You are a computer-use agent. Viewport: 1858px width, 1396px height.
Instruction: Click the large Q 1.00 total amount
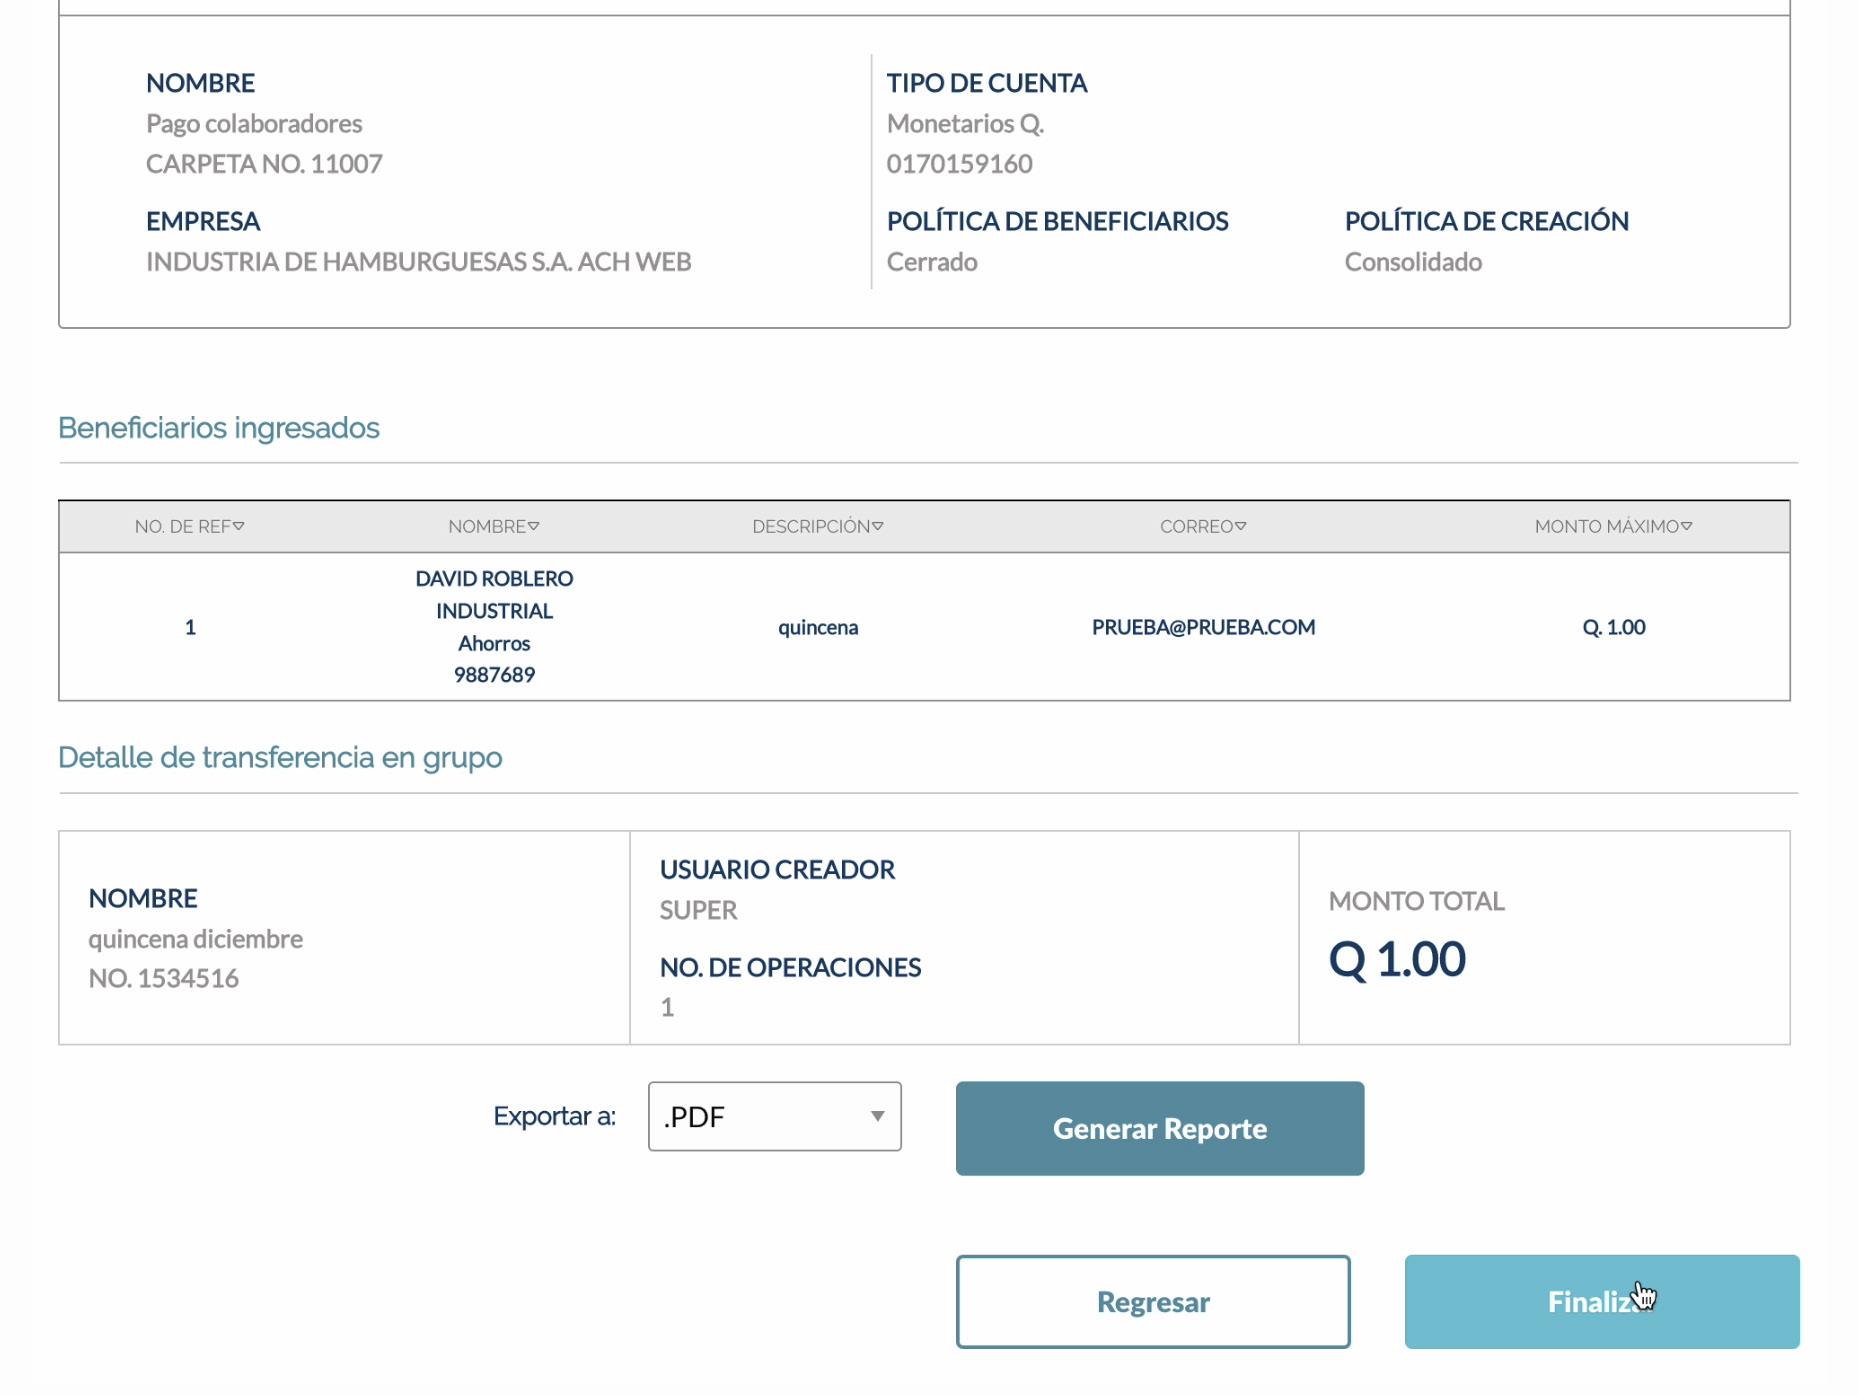click(x=1397, y=960)
